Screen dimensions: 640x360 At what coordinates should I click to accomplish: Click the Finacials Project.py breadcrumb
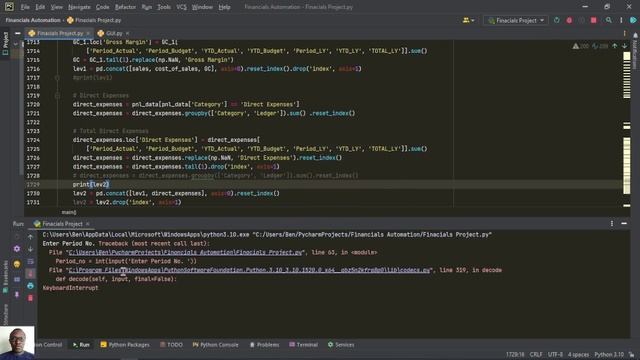tap(94, 20)
